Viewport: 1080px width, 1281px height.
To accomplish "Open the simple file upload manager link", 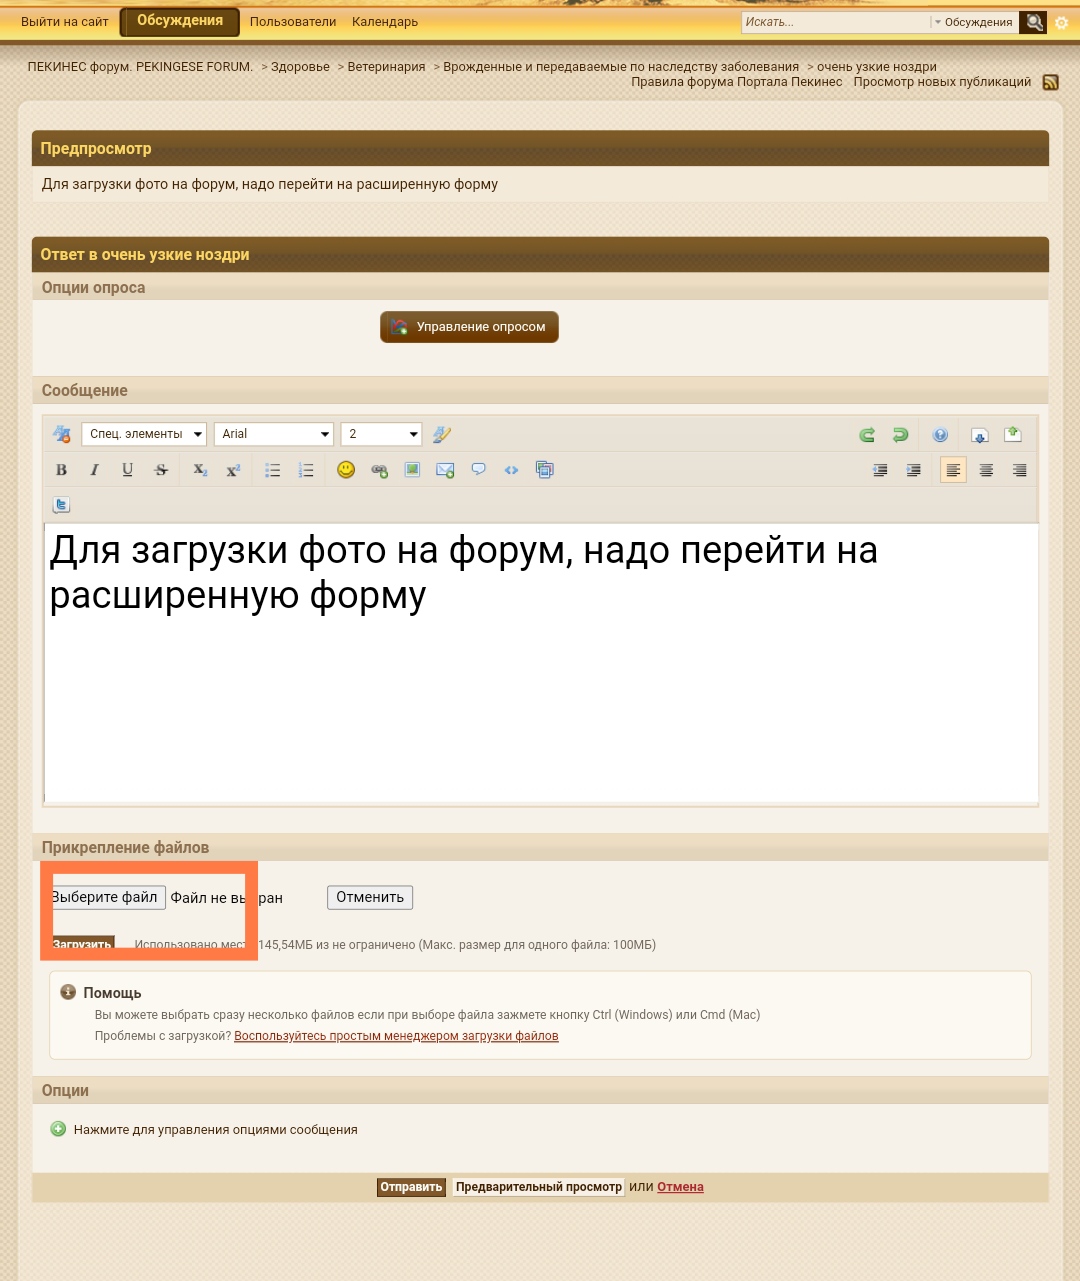I will pyautogui.click(x=396, y=1036).
